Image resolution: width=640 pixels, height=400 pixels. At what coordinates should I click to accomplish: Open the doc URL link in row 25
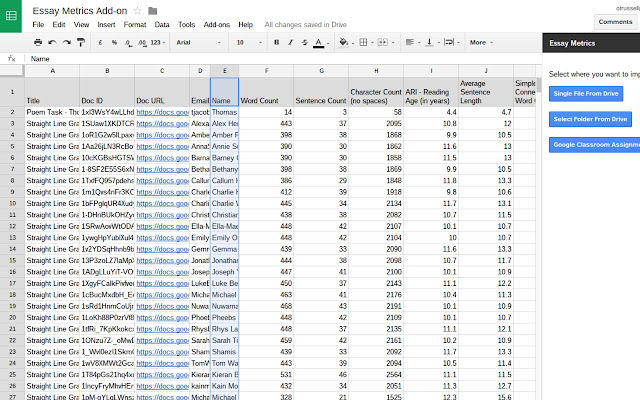(162, 375)
